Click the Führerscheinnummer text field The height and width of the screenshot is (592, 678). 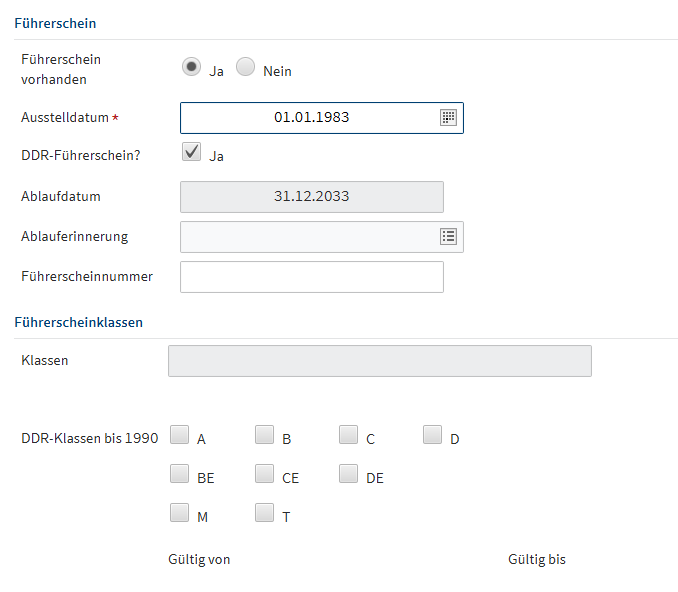[311, 277]
